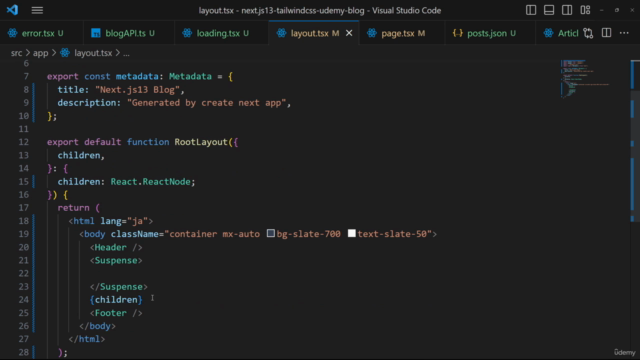Viewport: 640px width, 360px height.
Task: Click the metadata constant name
Action: (x=137, y=76)
